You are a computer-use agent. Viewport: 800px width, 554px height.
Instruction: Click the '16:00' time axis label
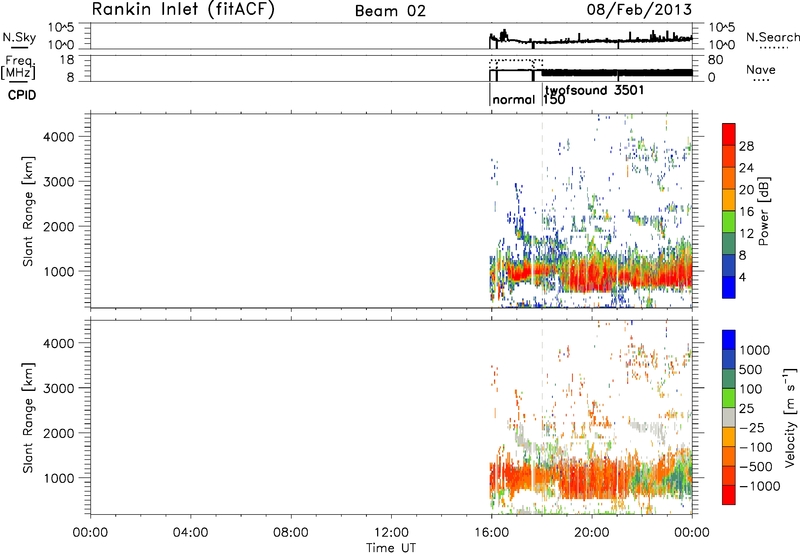click(491, 533)
